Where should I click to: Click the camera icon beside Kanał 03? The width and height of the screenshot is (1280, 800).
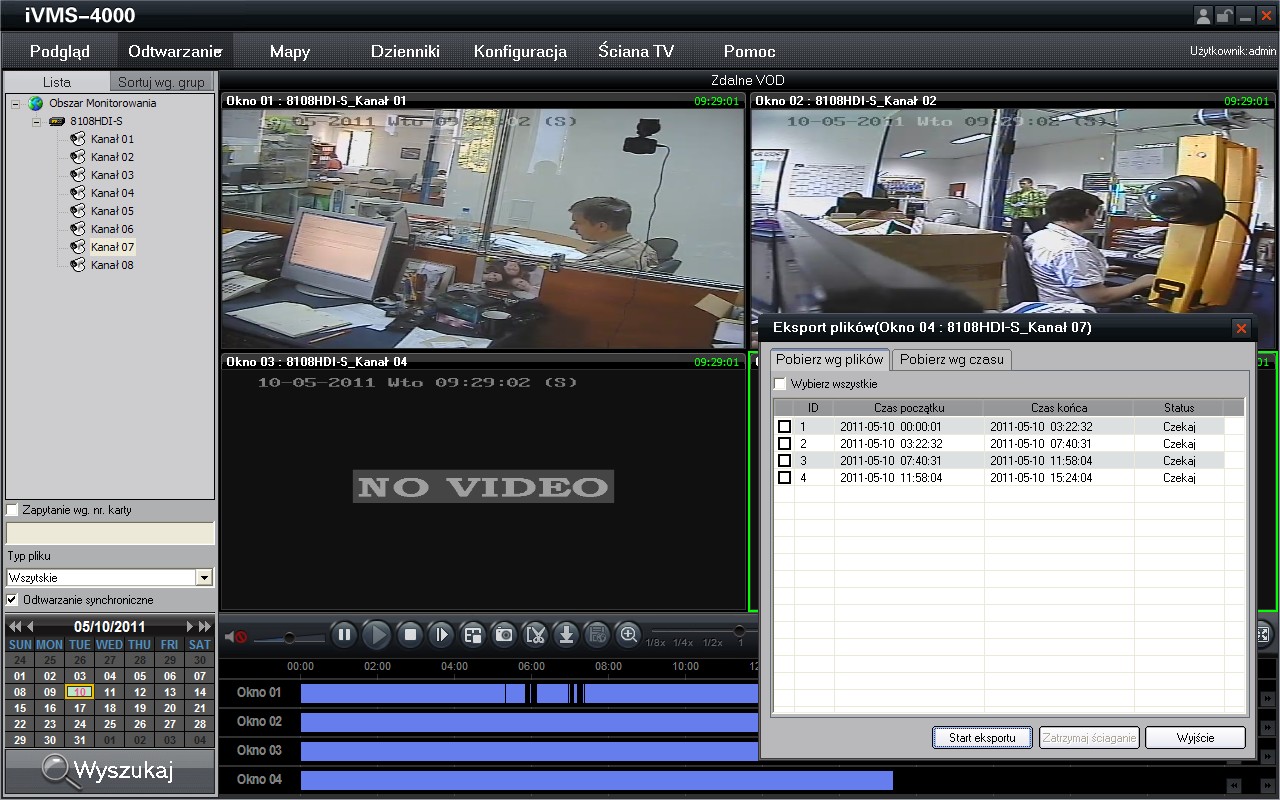click(77, 175)
